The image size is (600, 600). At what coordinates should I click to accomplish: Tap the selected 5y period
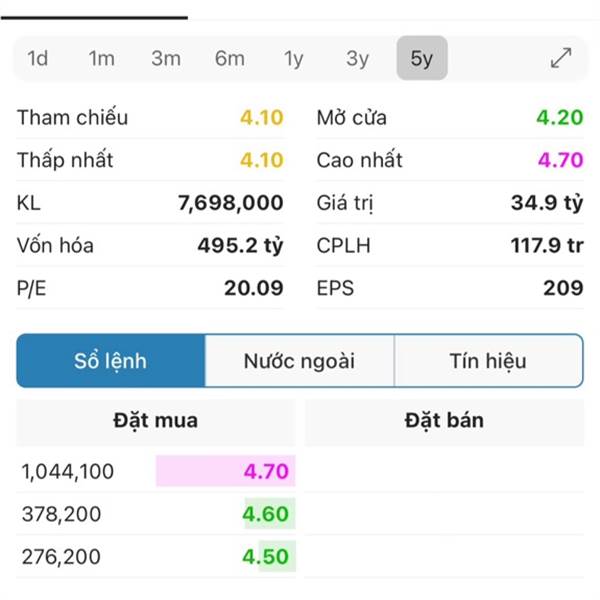pos(422,58)
